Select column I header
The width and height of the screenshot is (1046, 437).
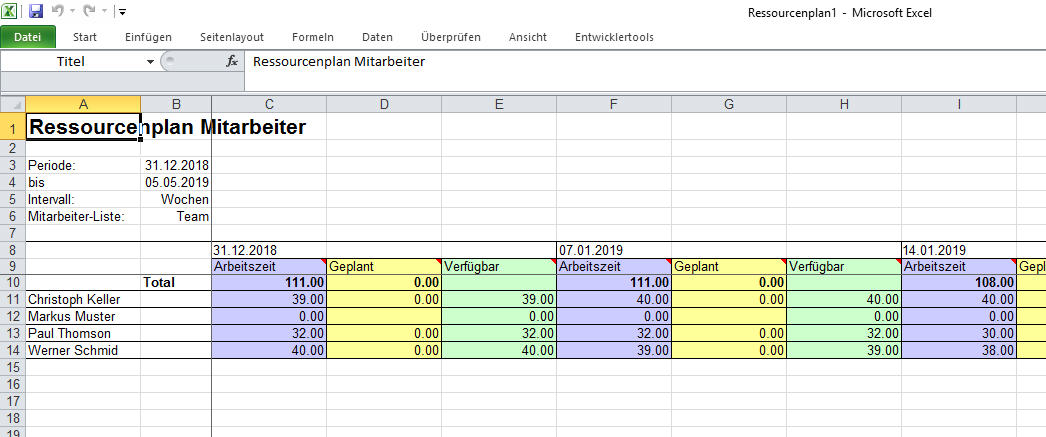(x=959, y=104)
